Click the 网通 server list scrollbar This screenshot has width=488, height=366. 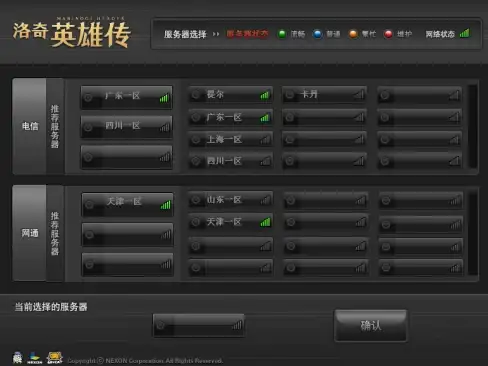pos(473,234)
